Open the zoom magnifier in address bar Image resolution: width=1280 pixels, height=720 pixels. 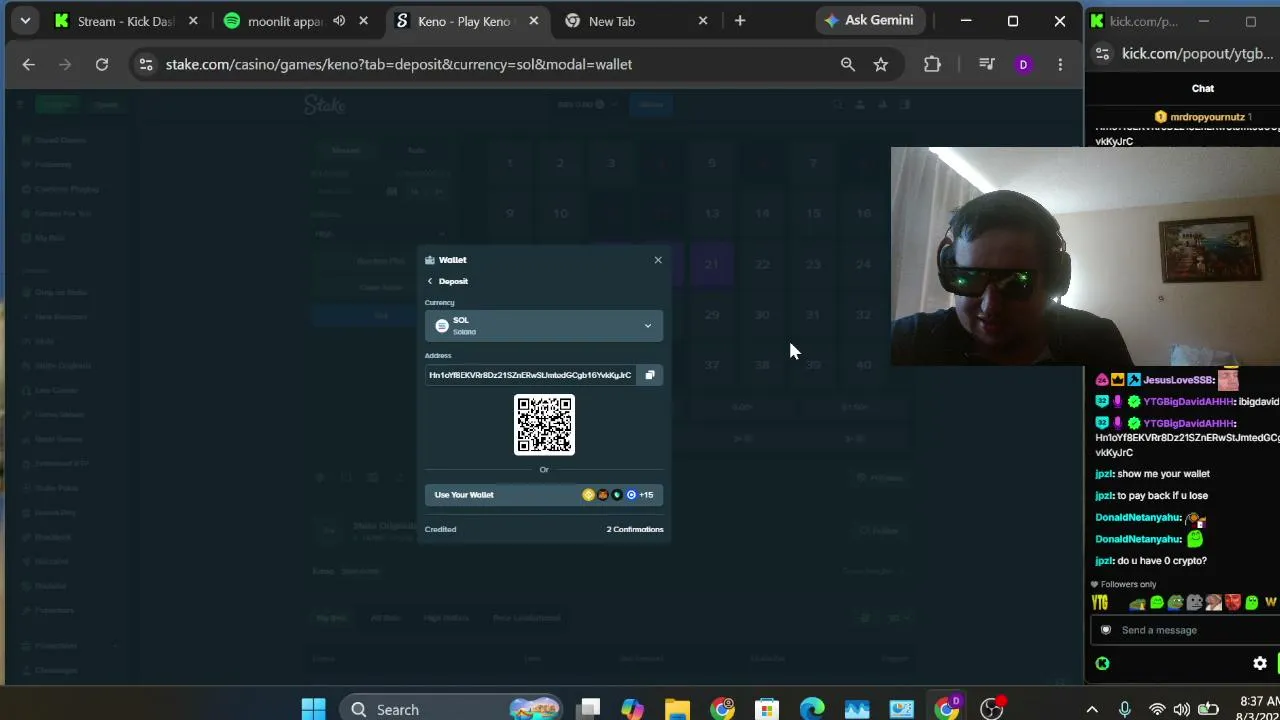pos(848,64)
